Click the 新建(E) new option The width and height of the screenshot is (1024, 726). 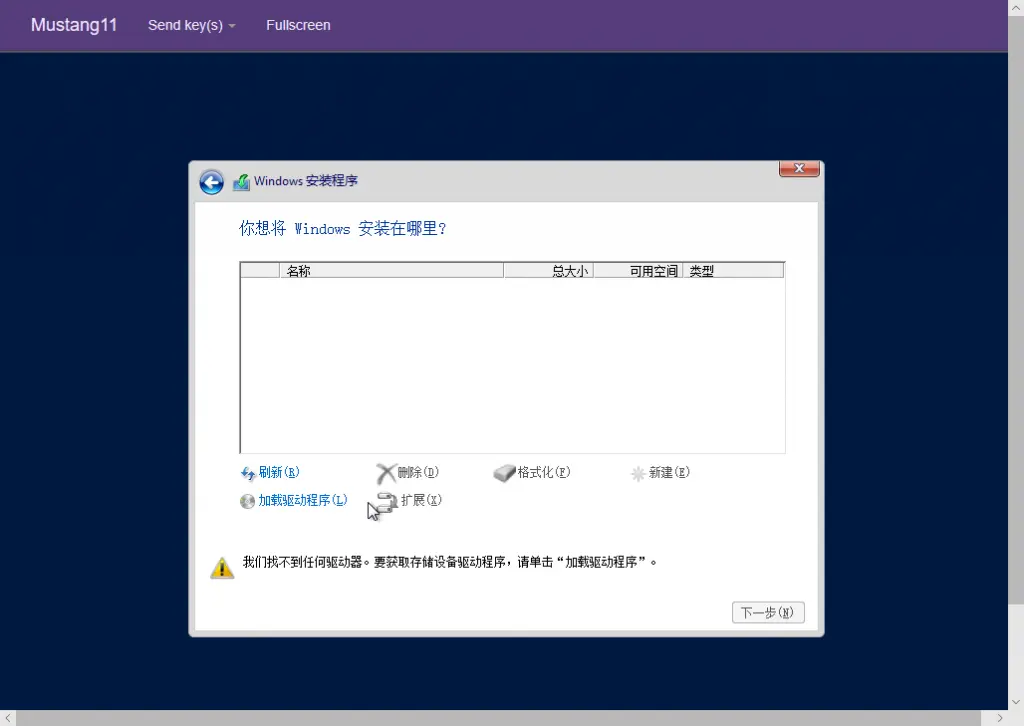[669, 472]
